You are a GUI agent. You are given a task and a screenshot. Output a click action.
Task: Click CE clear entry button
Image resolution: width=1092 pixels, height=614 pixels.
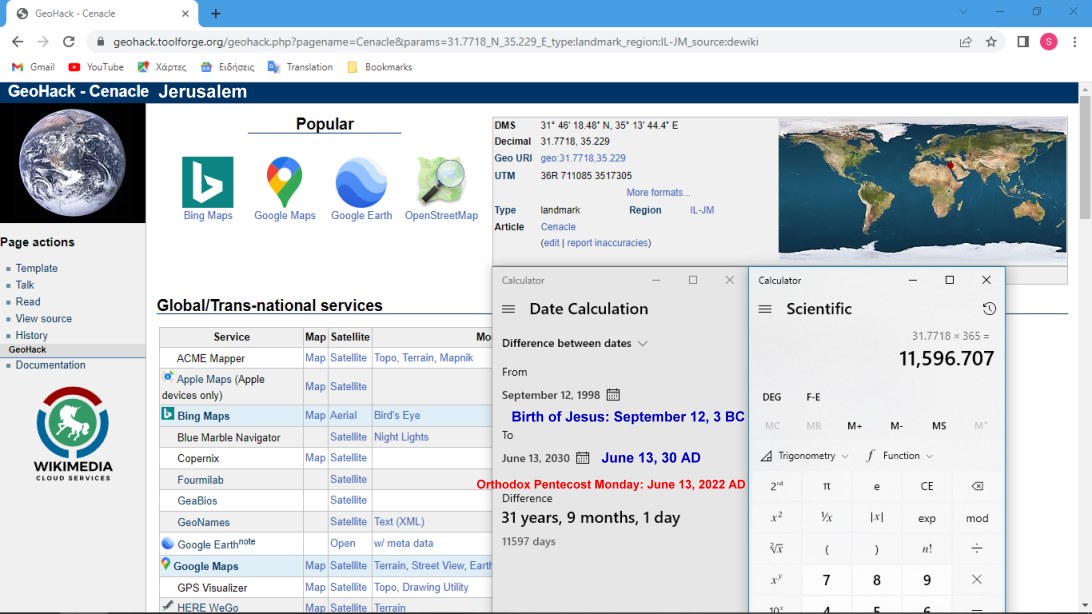coord(927,486)
